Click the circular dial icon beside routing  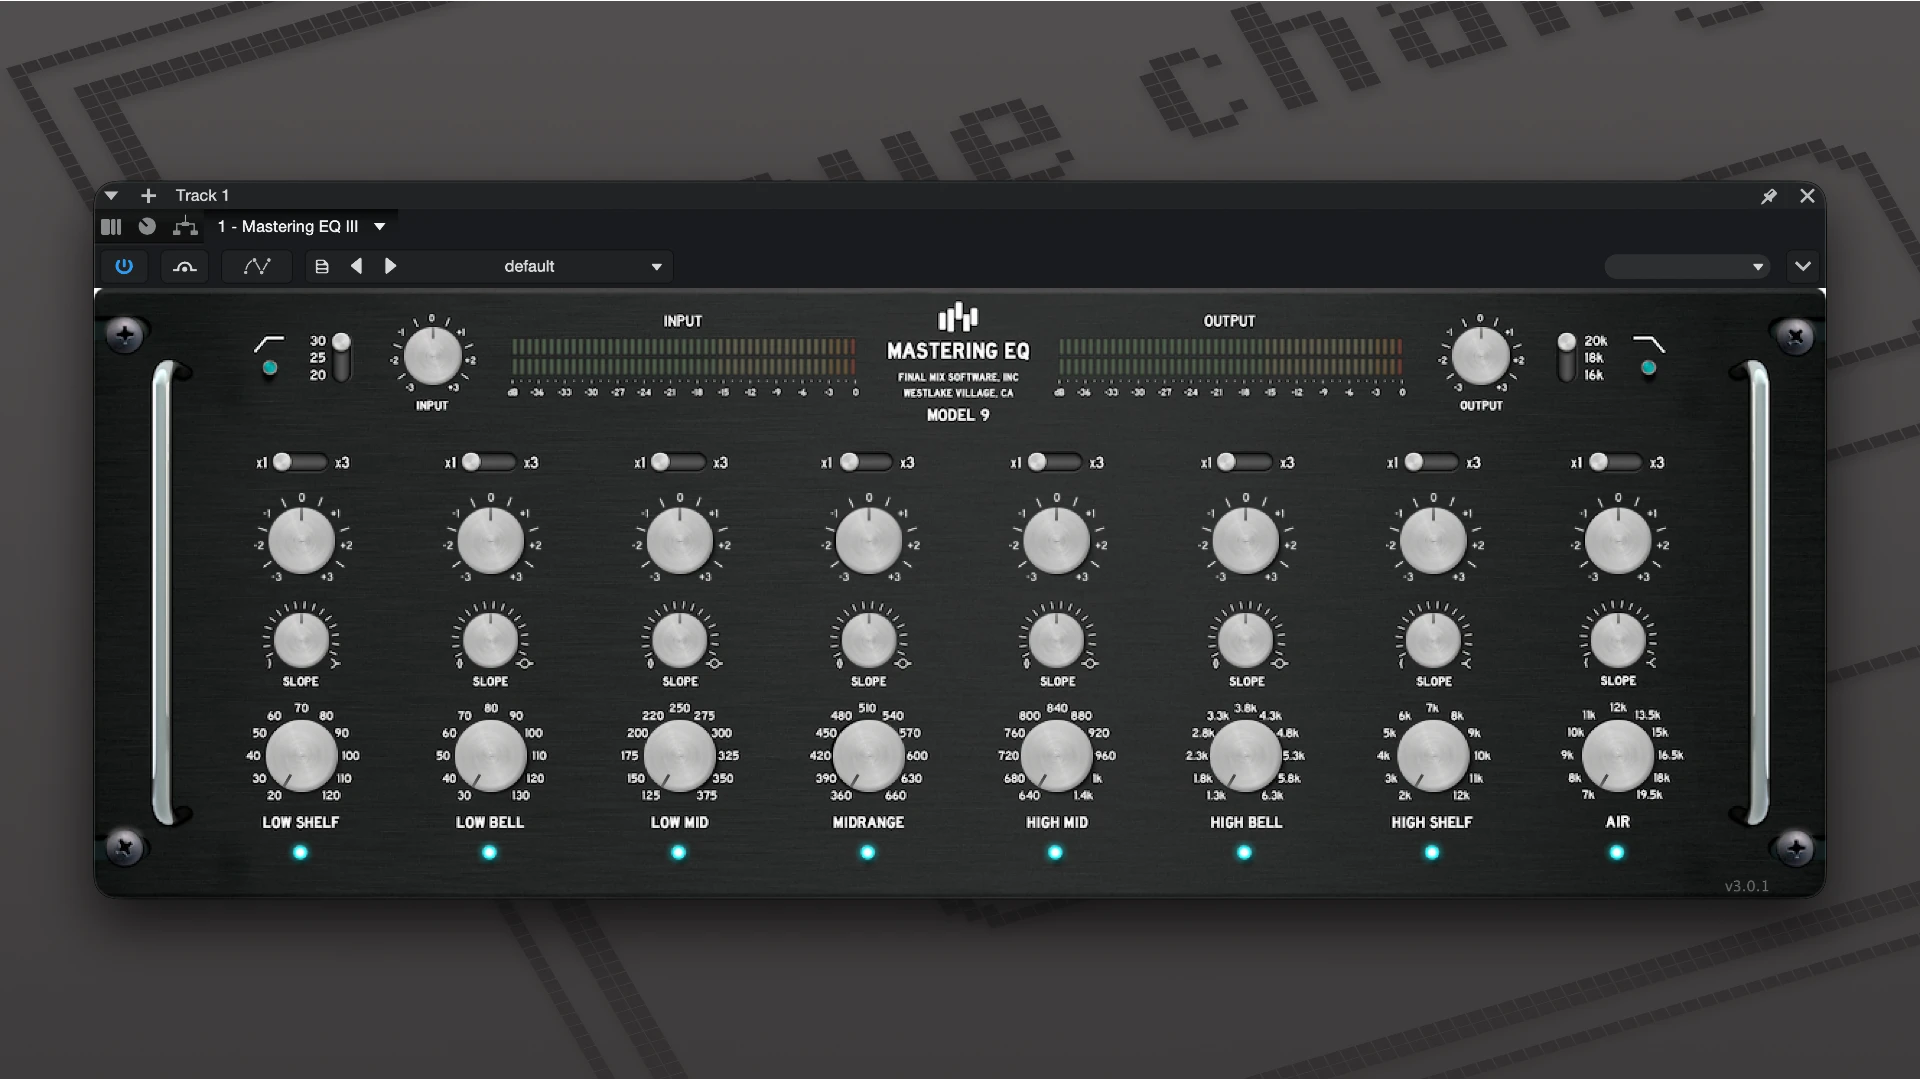tap(147, 227)
